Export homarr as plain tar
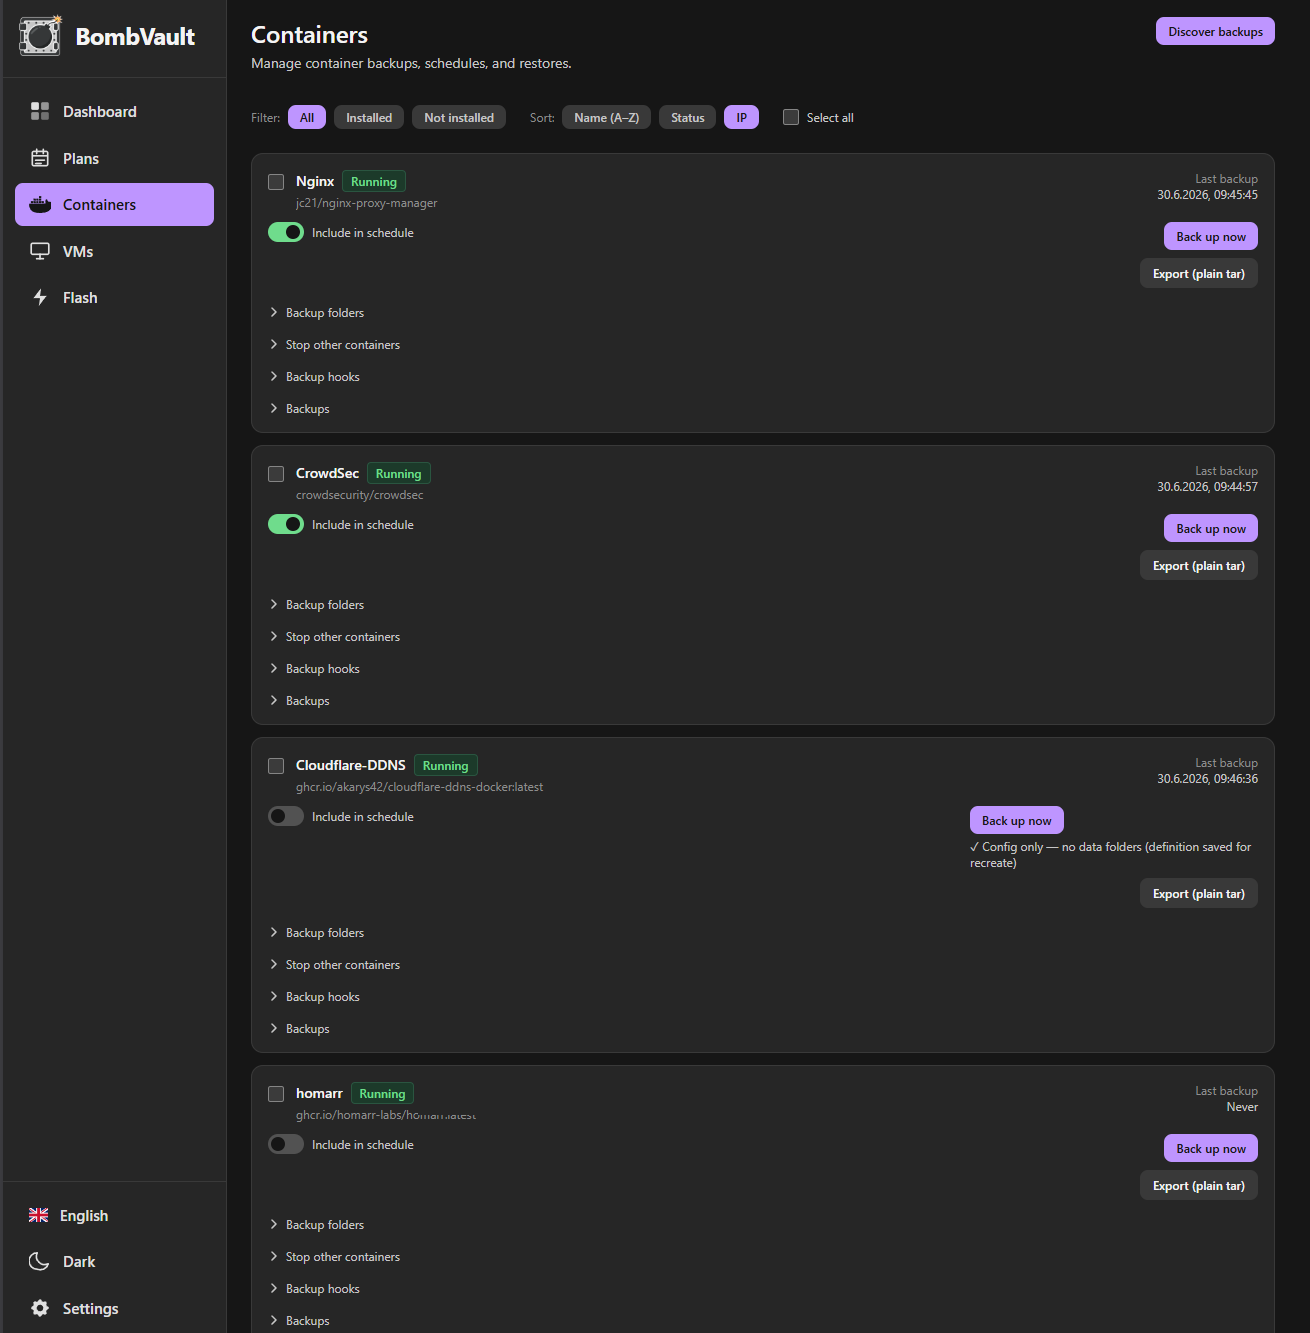This screenshot has width=1310, height=1333. point(1199,1185)
